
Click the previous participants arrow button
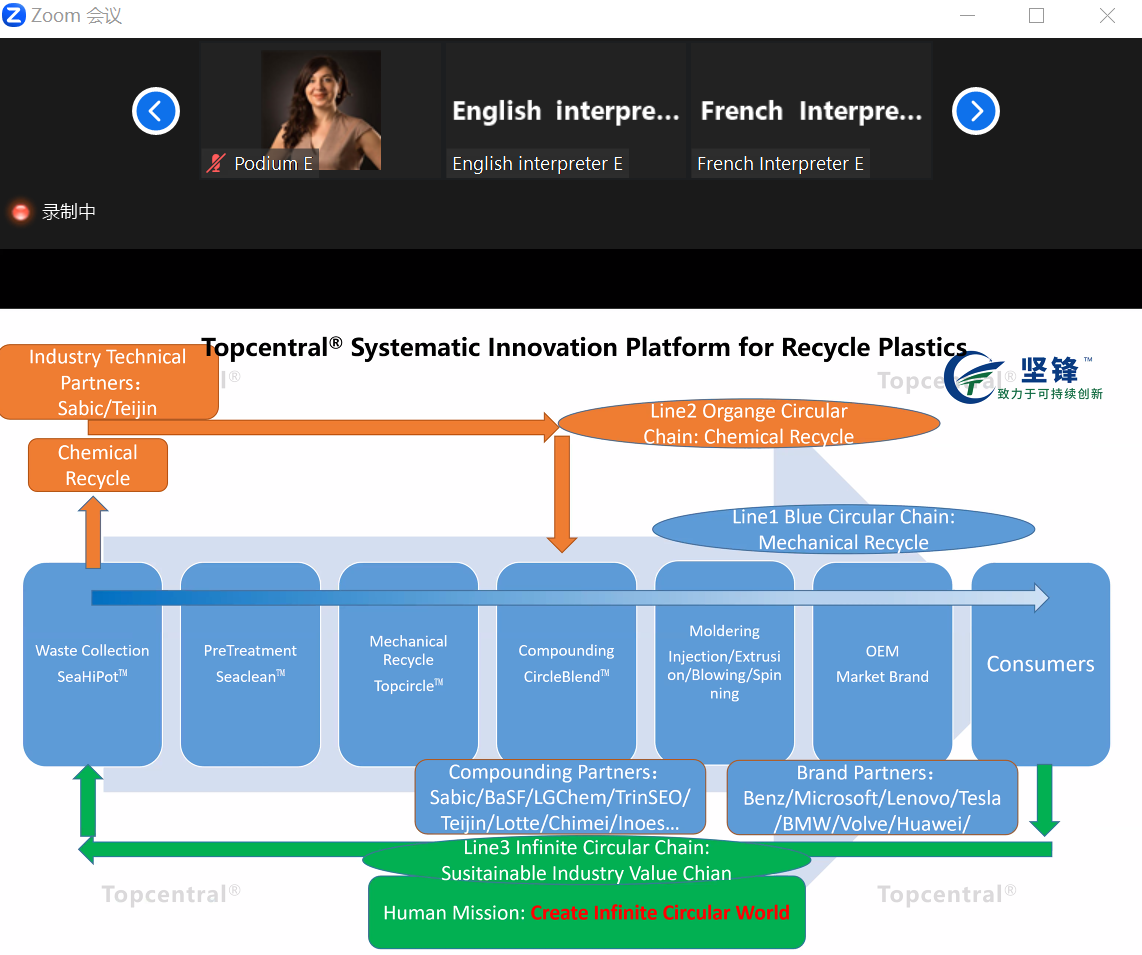[x=156, y=111]
